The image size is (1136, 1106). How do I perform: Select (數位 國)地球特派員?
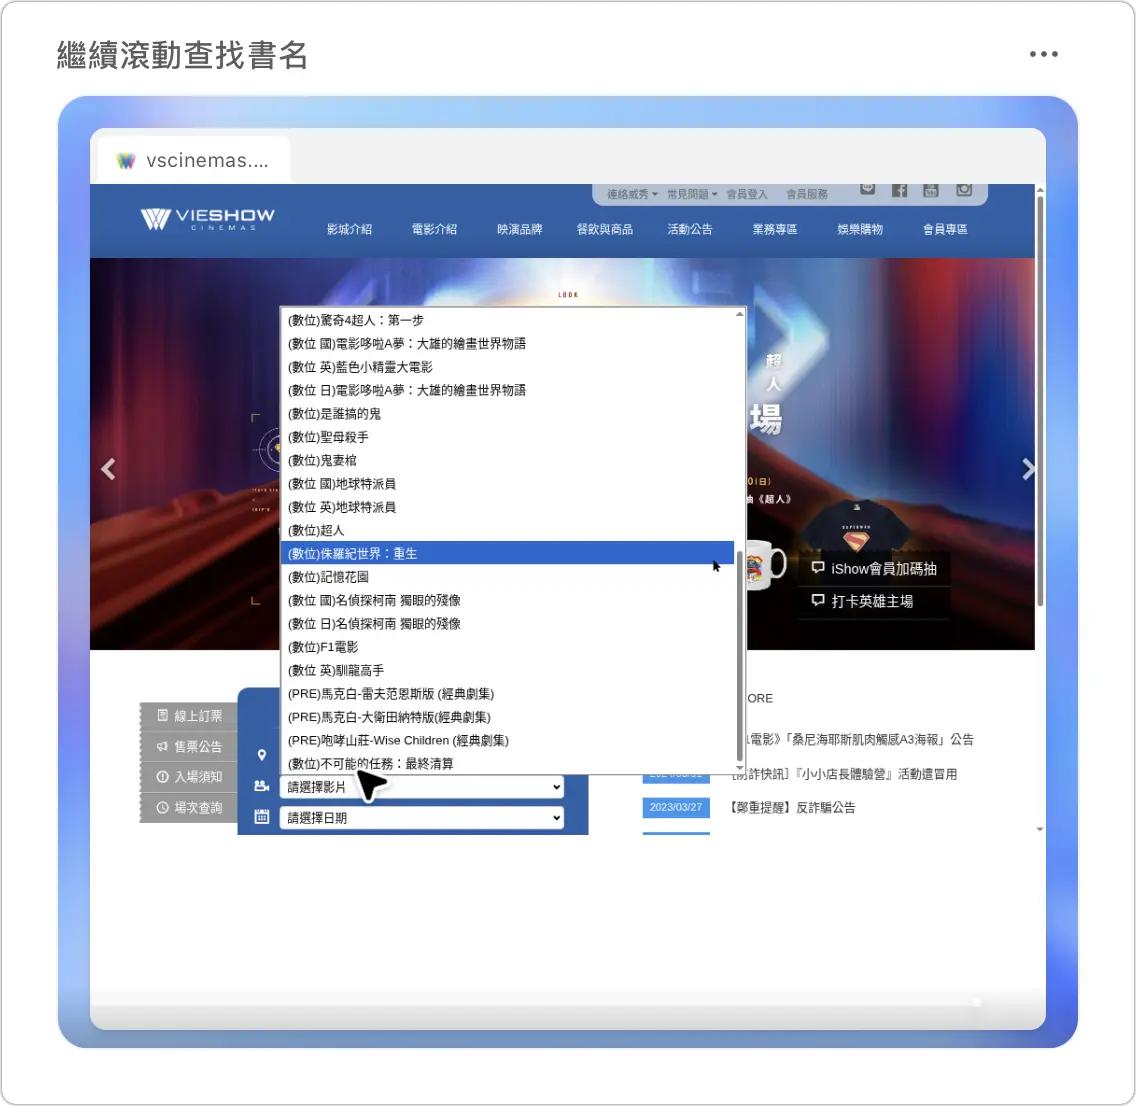507,484
